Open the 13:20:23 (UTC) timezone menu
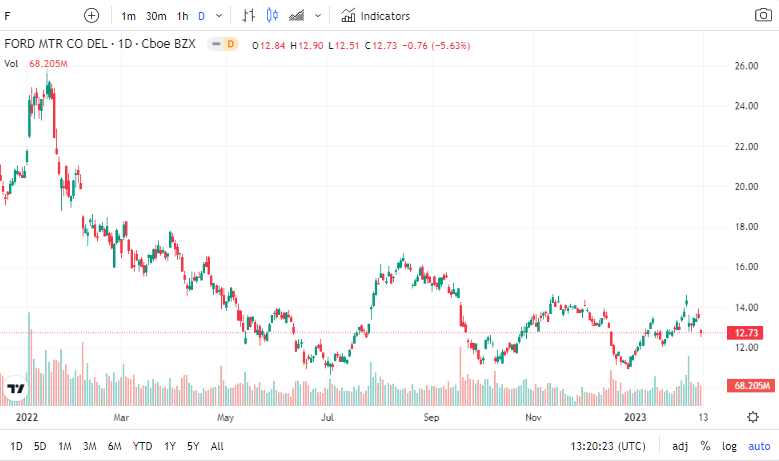Screen dimensions: 779x461 tap(608, 446)
